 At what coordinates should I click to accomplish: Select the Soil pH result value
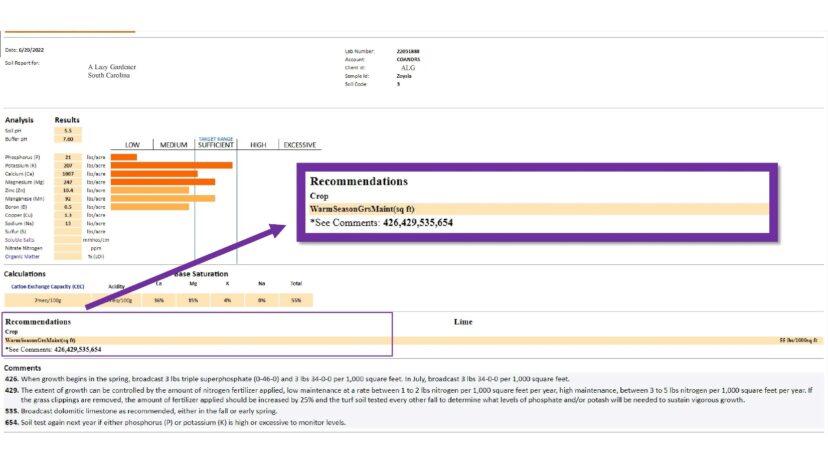pos(68,131)
